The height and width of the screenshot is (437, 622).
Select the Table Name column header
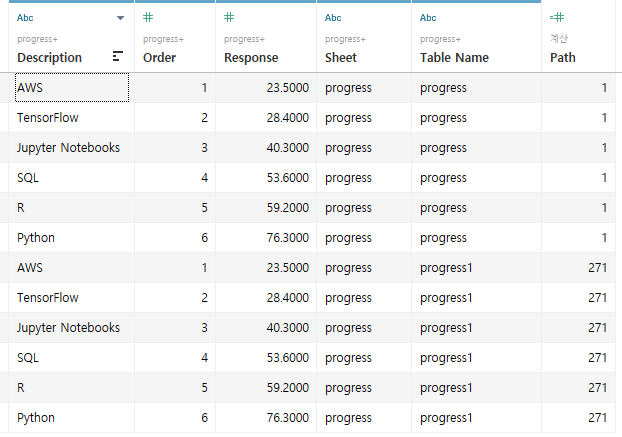pos(454,58)
